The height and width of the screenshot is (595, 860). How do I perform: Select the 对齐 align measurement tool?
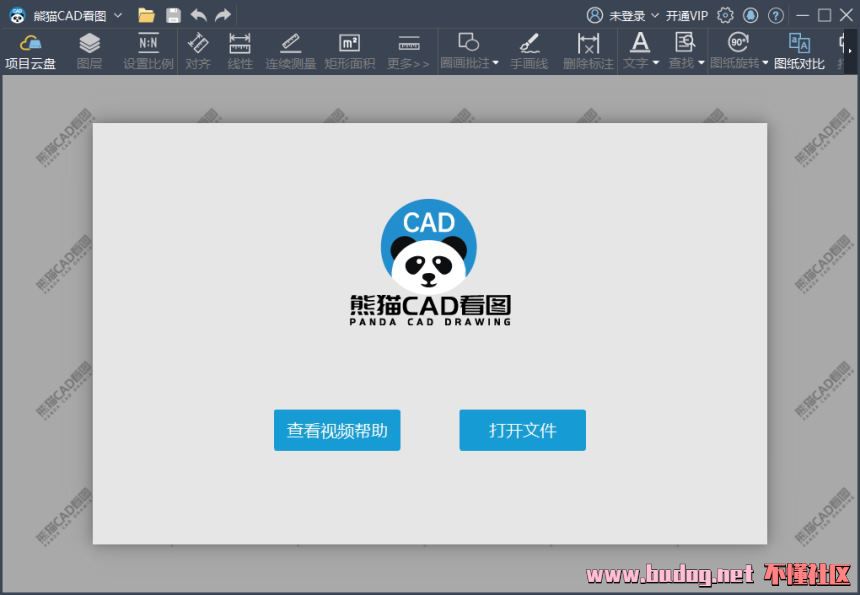[x=198, y=51]
